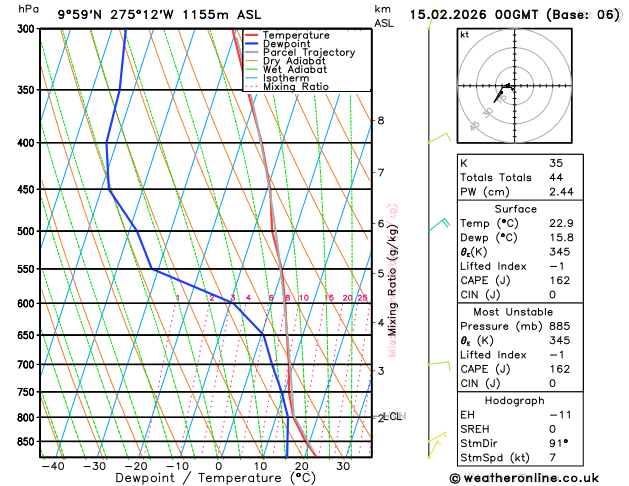Viewport: 629px width, 486px height.
Task: Click the blue Dewpoint legend line
Action: pyautogui.click(x=251, y=44)
